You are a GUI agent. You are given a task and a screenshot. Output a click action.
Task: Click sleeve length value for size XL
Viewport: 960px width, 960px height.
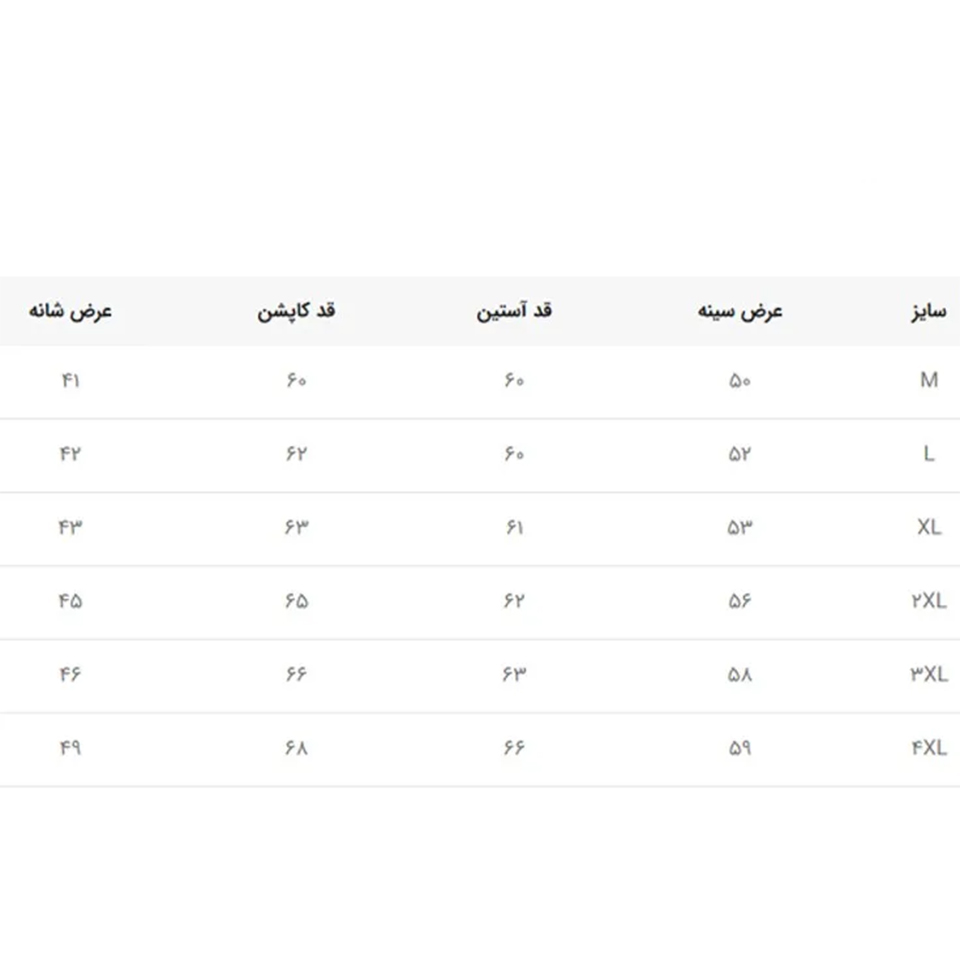514,527
